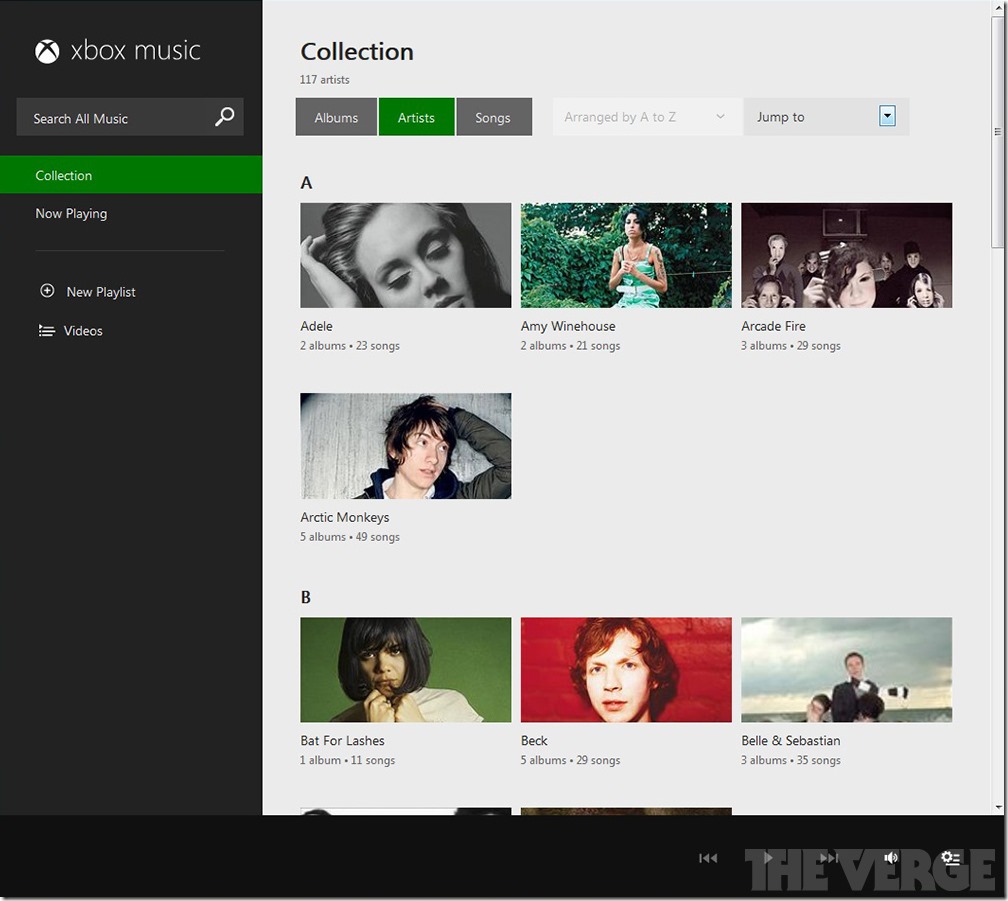Click the search magnifier icon
This screenshot has width=1008, height=901.
pyautogui.click(x=224, y=117)
